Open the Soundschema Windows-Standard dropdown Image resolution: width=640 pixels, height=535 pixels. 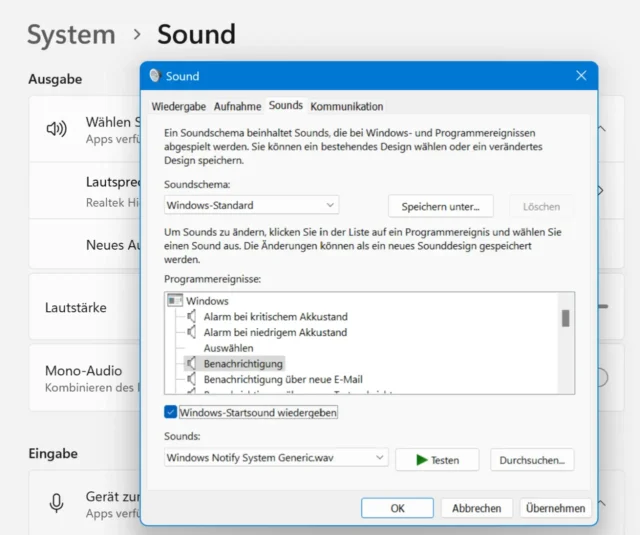[252, 205]
